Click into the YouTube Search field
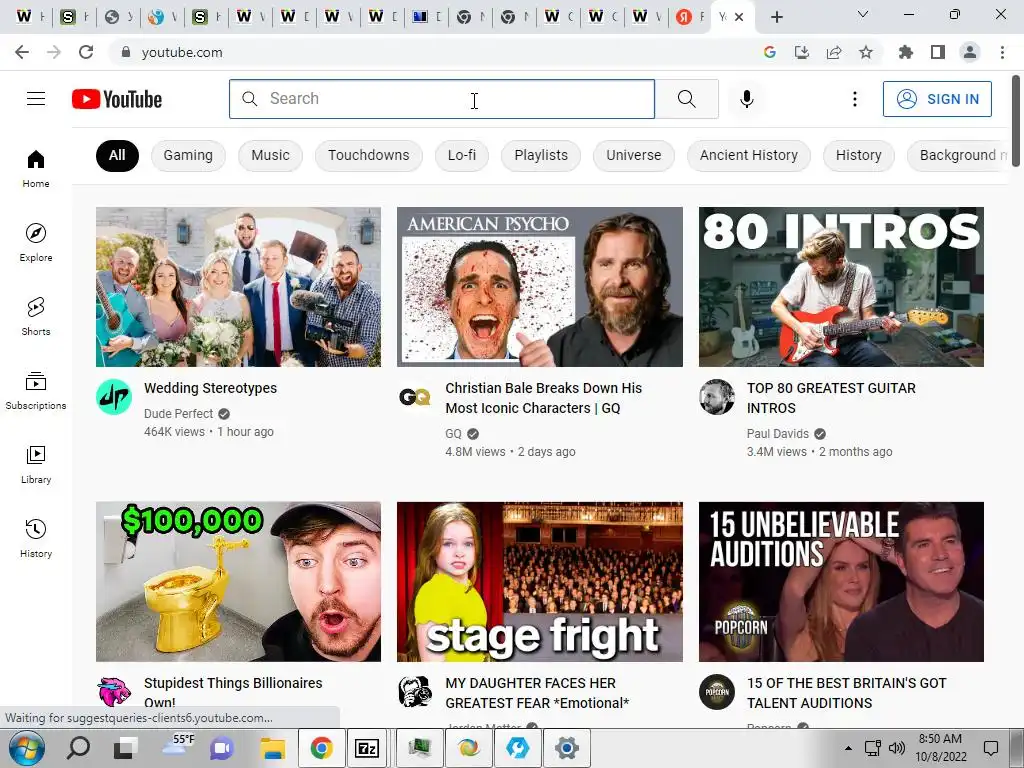Viewport: 1024px width, 768px height. pos(441,99)
